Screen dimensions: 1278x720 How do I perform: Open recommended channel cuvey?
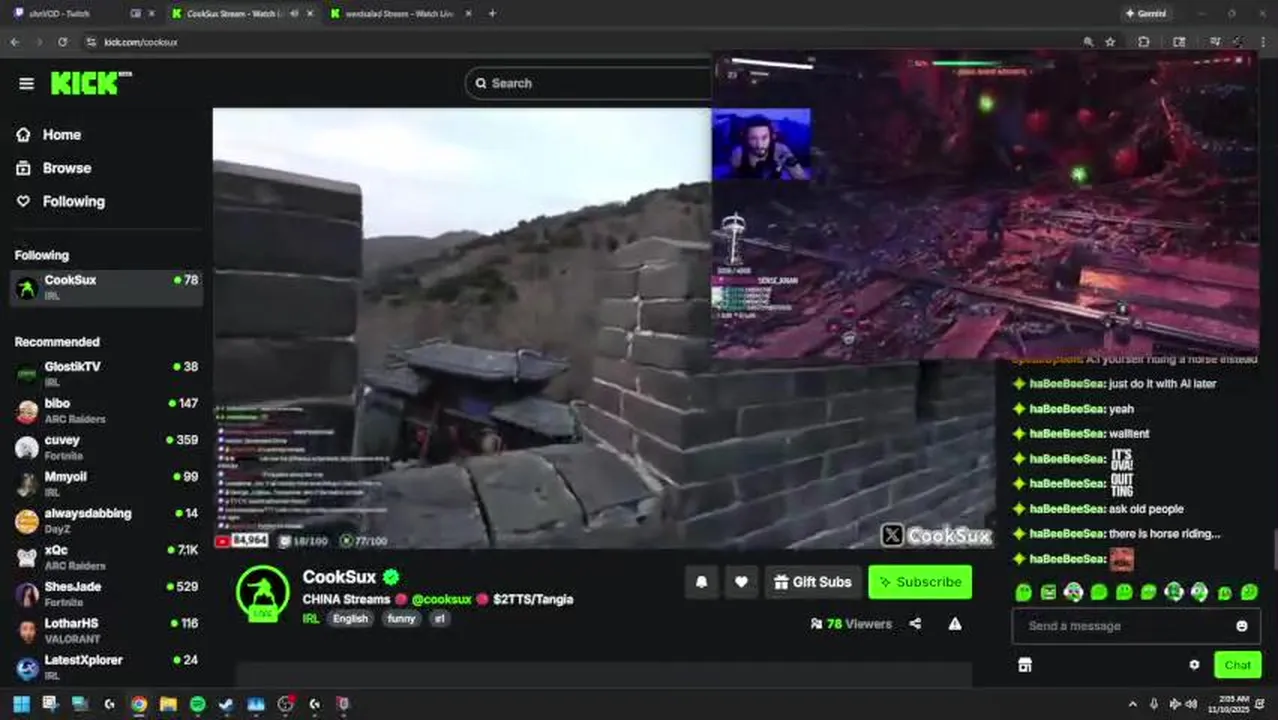107,447
